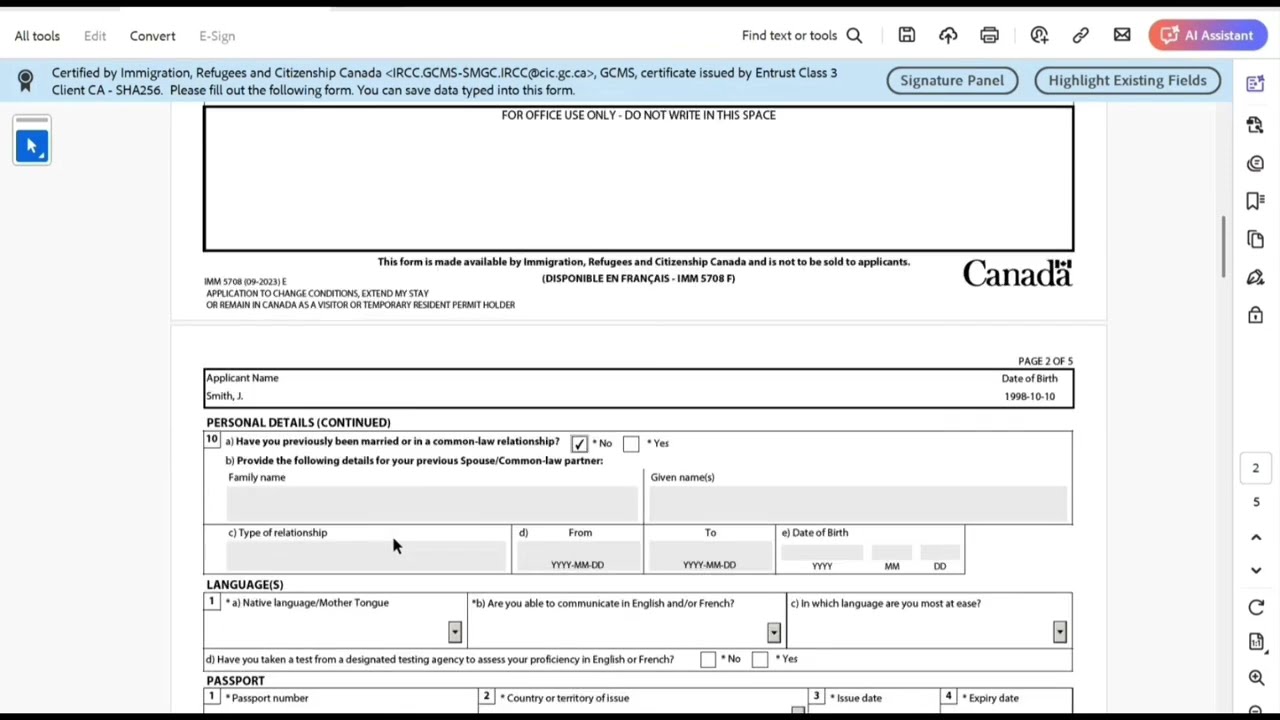Expand Native language/Mother Tongue dropdown
This screenshot has width=1280, height=720.
[x=455, y=632]
